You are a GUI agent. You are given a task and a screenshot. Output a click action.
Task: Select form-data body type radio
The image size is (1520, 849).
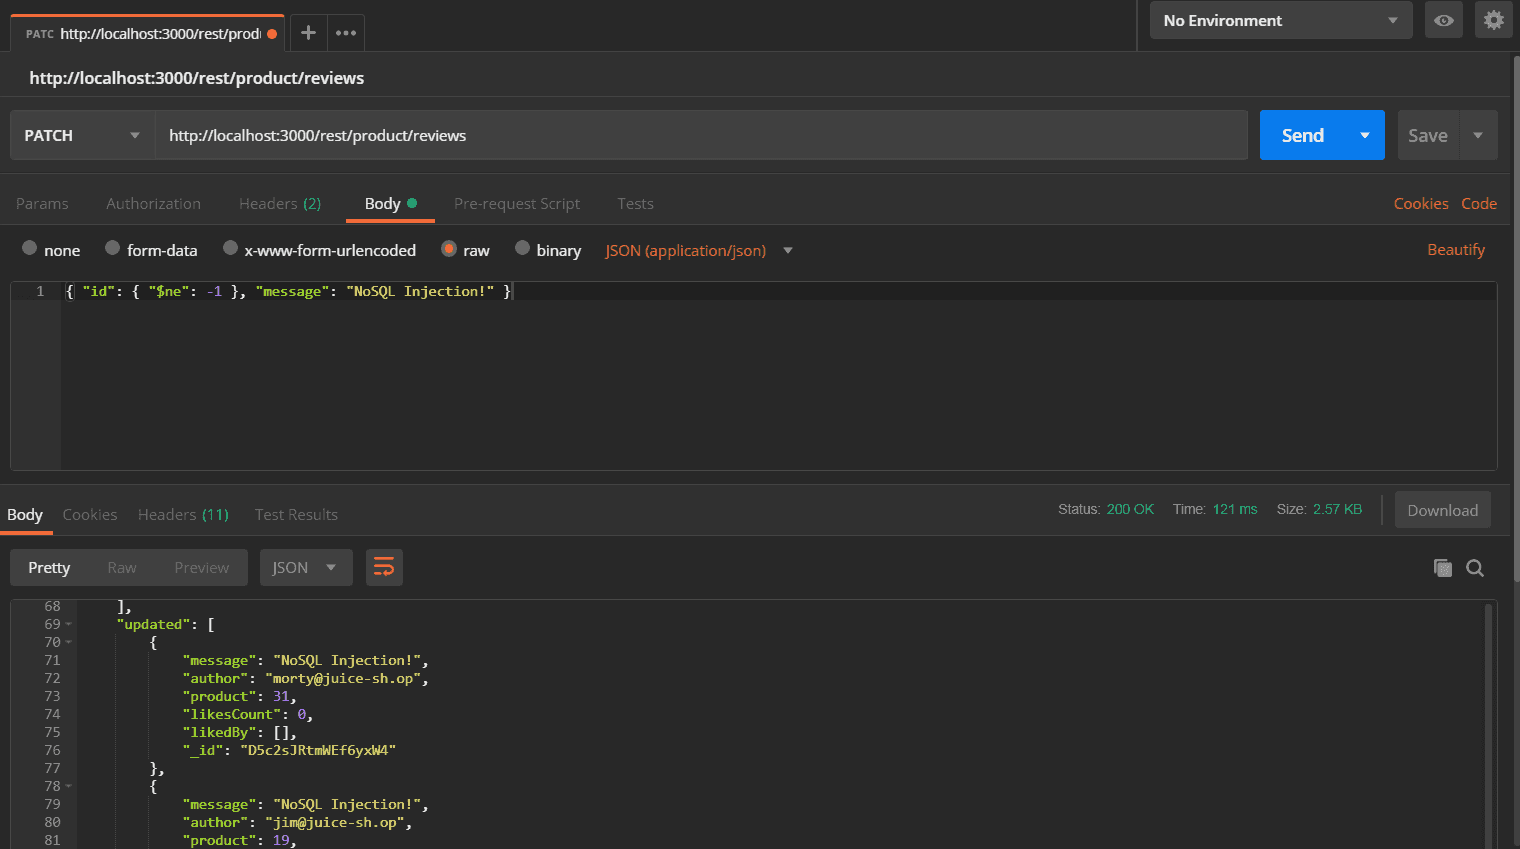coord(113,248)
